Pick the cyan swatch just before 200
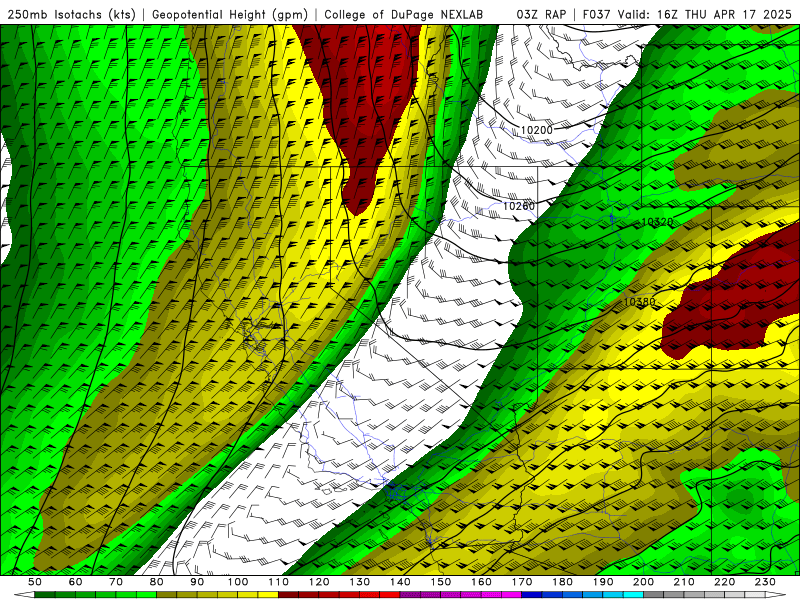 pyautogui.click(x=633, y=594)
